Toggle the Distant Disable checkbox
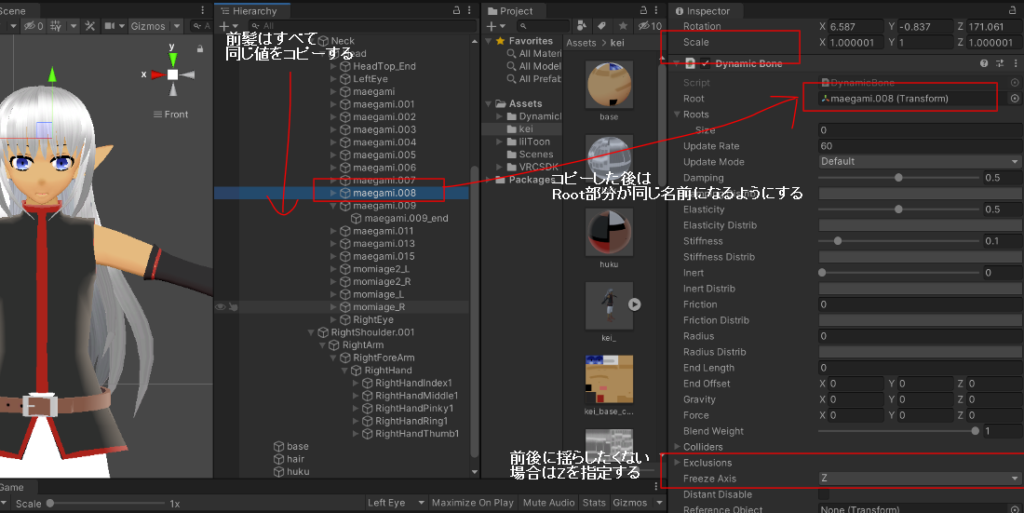 click(x=824, y=494)
